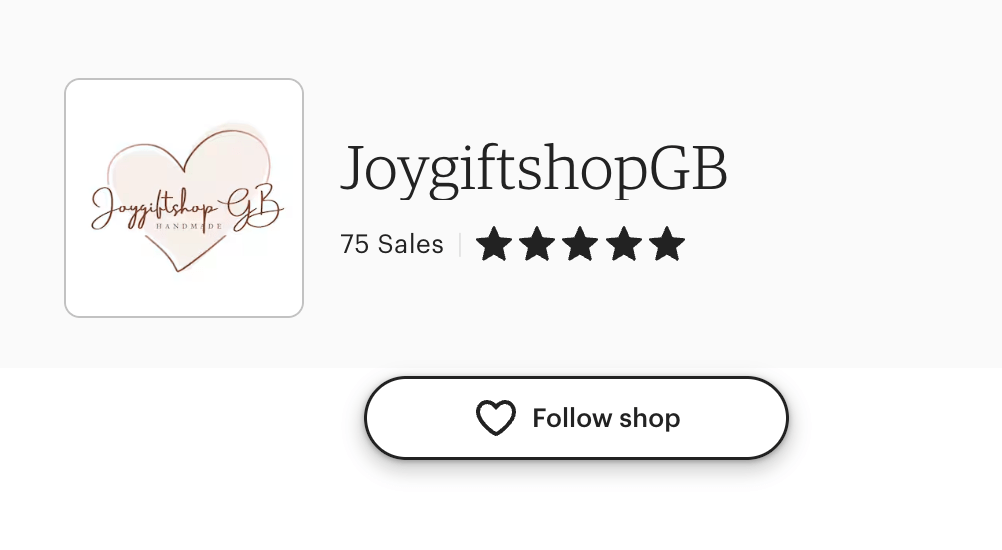Click the fourth rating star
The width and height of the screenshot is (1002, 550).
pyautogui.click(x=623, y=244)
